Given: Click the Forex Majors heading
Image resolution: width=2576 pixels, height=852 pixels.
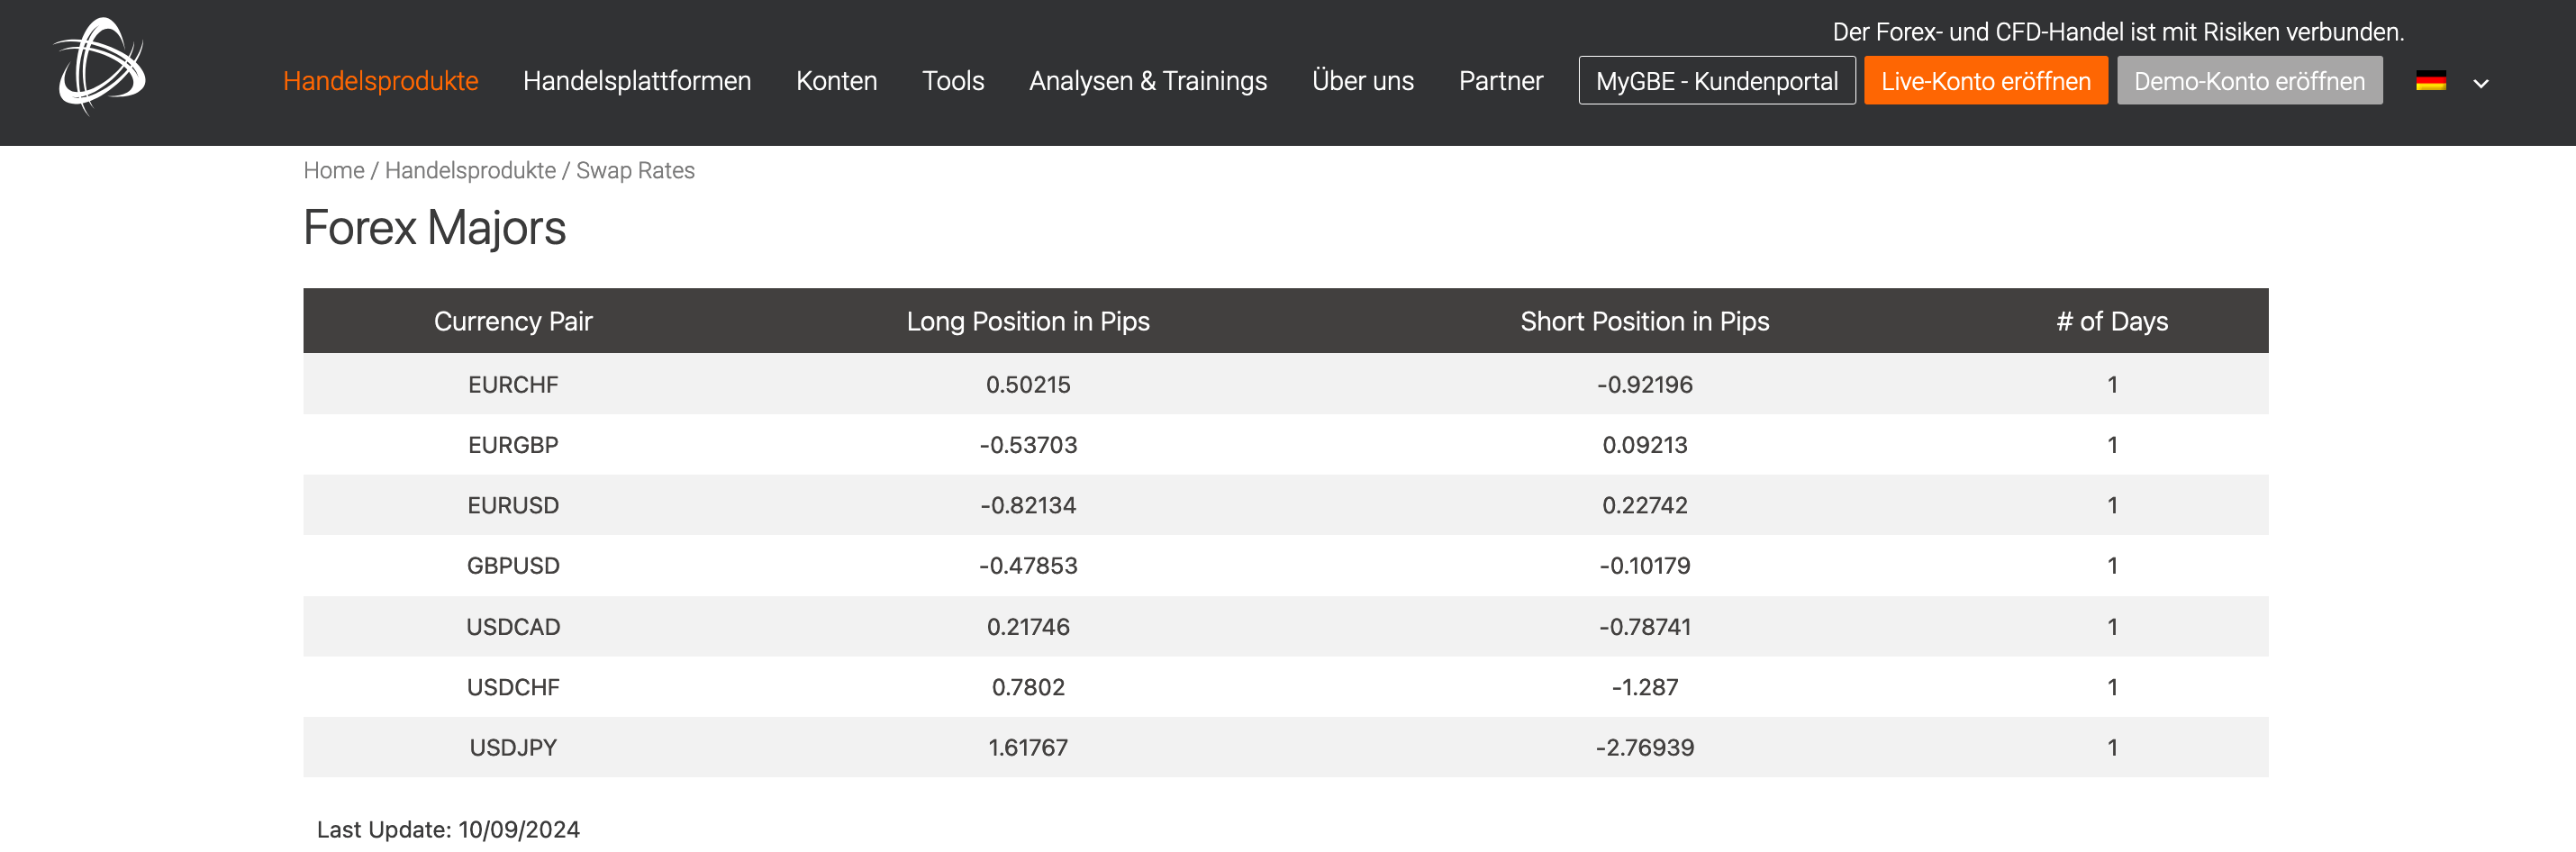Looking at the screenshot, I should pos(434,228).
